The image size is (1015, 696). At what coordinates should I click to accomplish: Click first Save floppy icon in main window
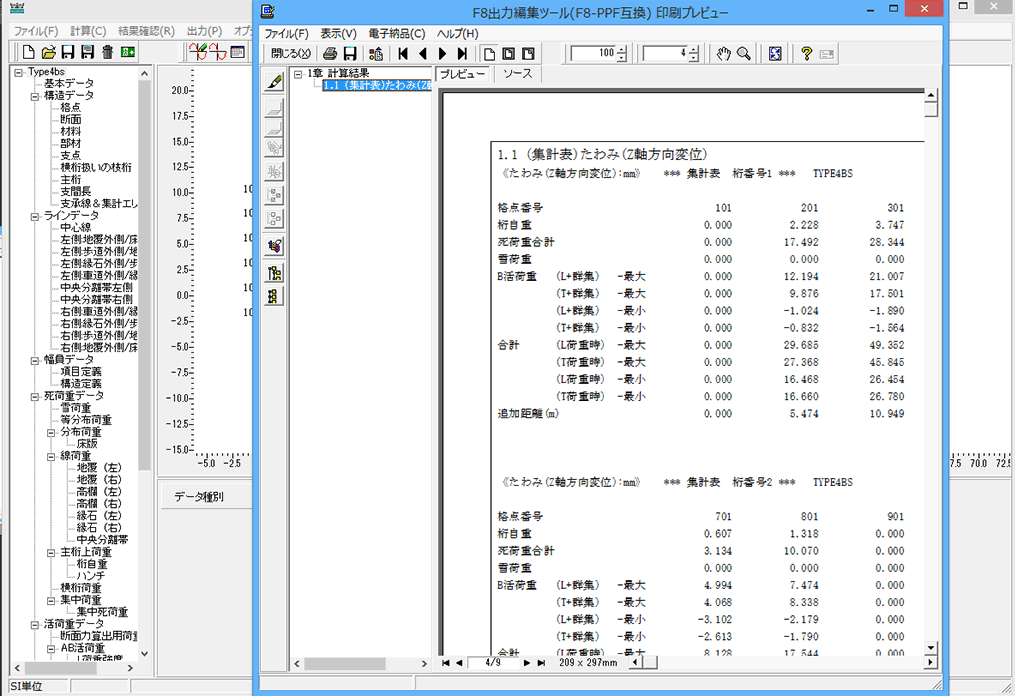68,52
